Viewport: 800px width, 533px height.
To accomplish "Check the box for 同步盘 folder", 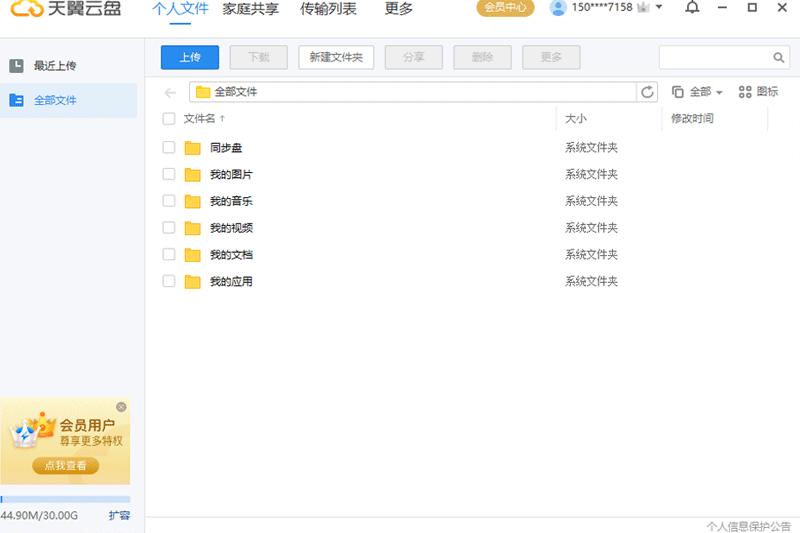I will (x=169, y=148).
